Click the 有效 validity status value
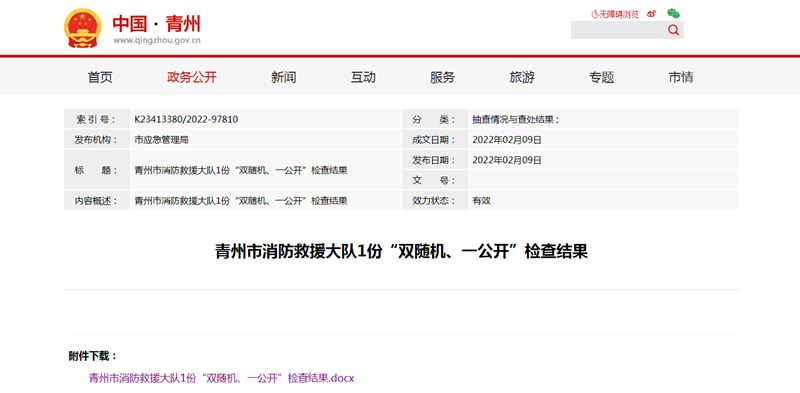800x393 pixels. point(481,201)
